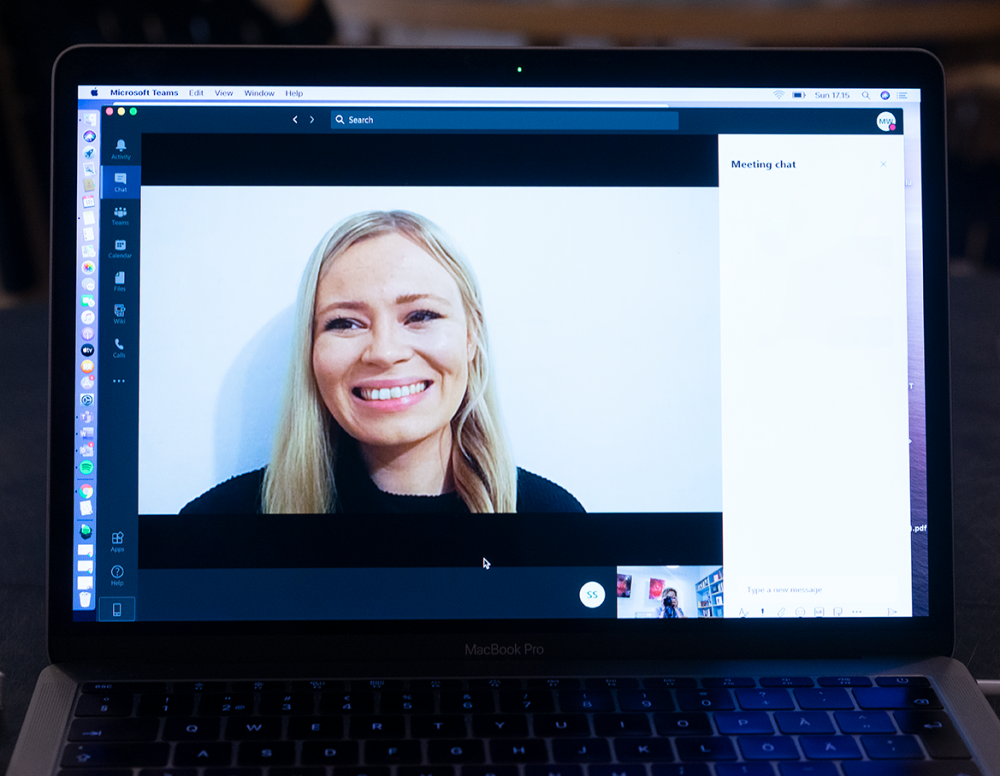This screenshot has width=1000, height=776.
Task: Open the Calls section
Action: tap(119, 347)
